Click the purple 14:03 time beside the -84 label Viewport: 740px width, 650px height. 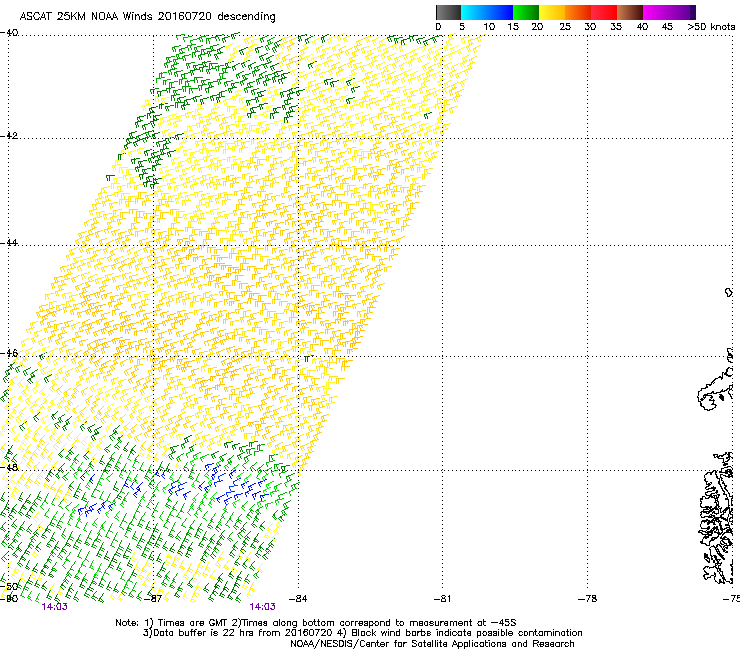click(262, 607)
